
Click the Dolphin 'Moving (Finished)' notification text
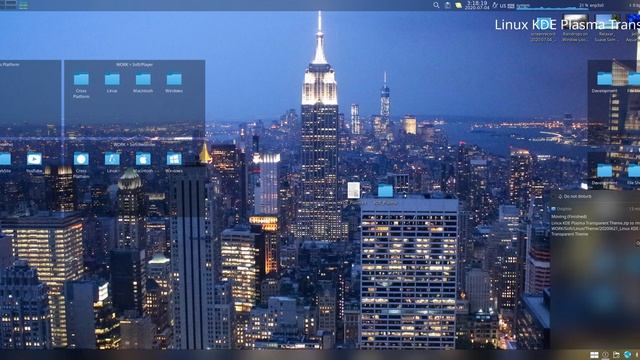pyautogui.click(x=569, y=217)
